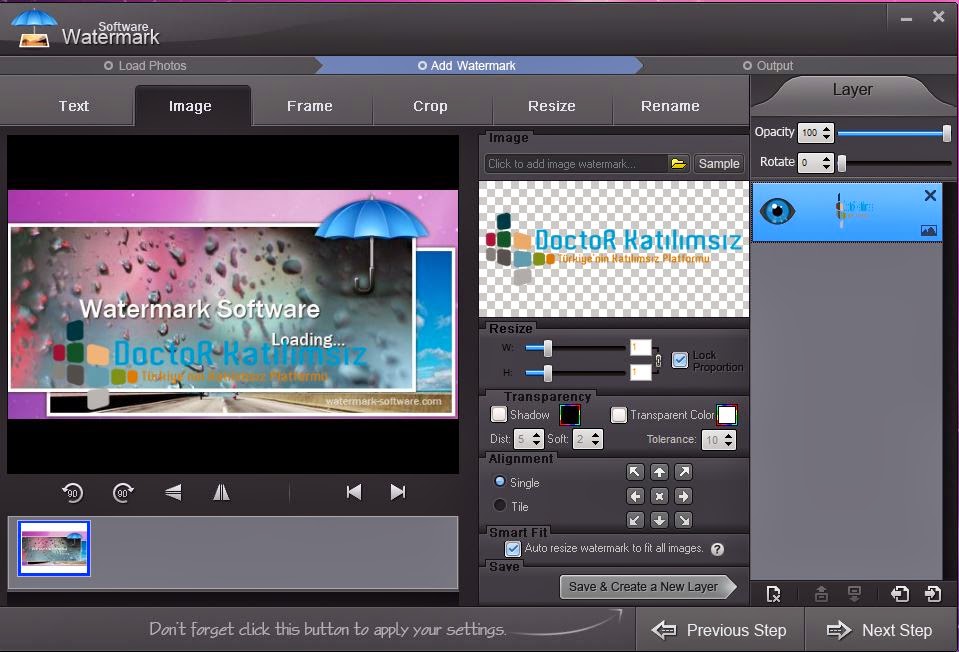
Task: Move layer up in layer panel
Action: click(x=821, y=593)
